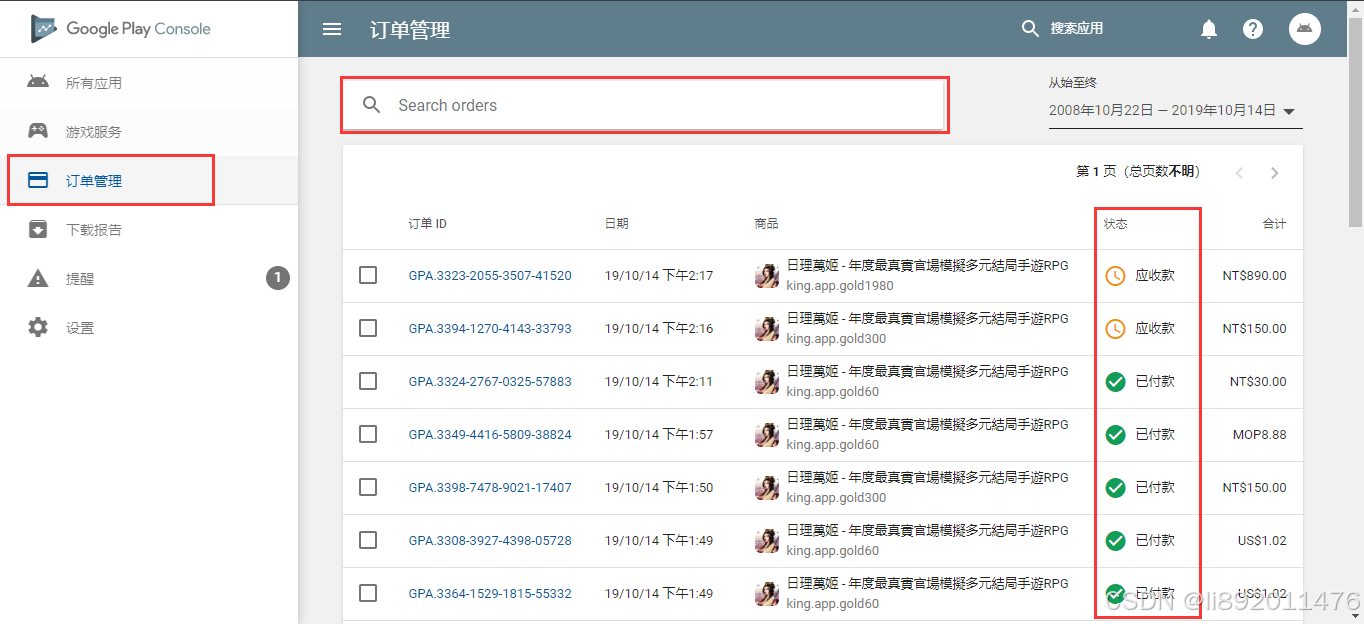1364x624 pixels.
Task: Click the pending clock icon for NT$890.00 order
Action: [1116, 275]
